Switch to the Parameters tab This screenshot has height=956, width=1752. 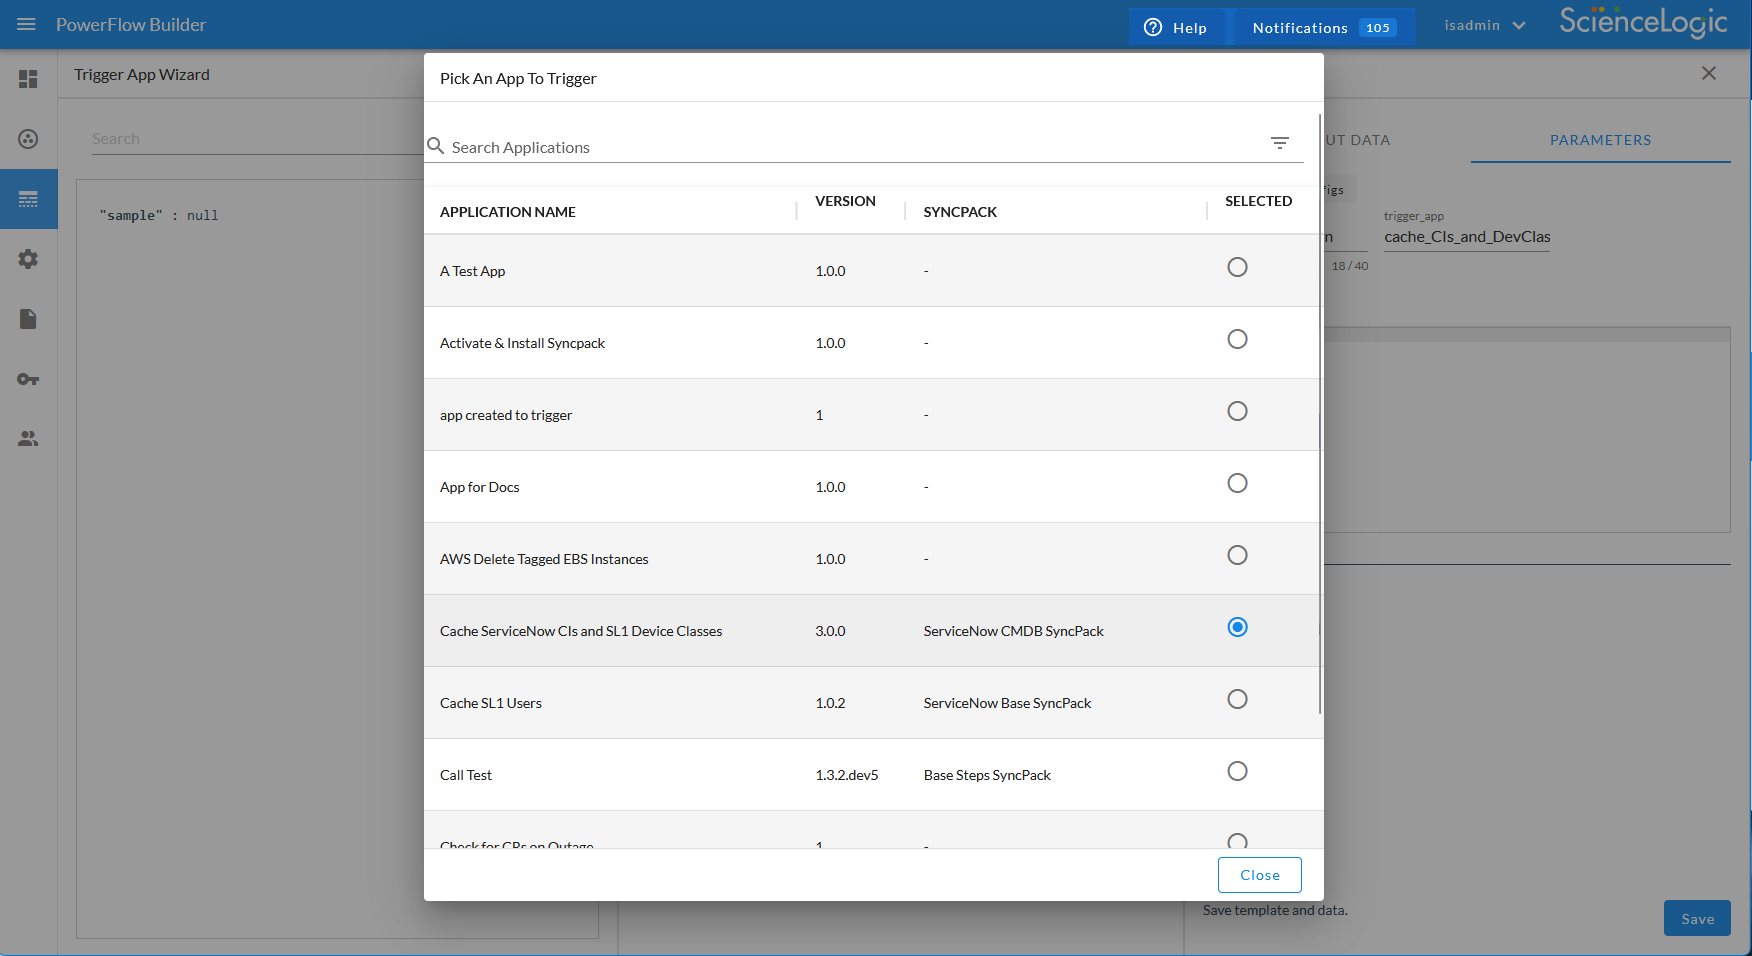pyautogui.click(x=1600, y=140)
